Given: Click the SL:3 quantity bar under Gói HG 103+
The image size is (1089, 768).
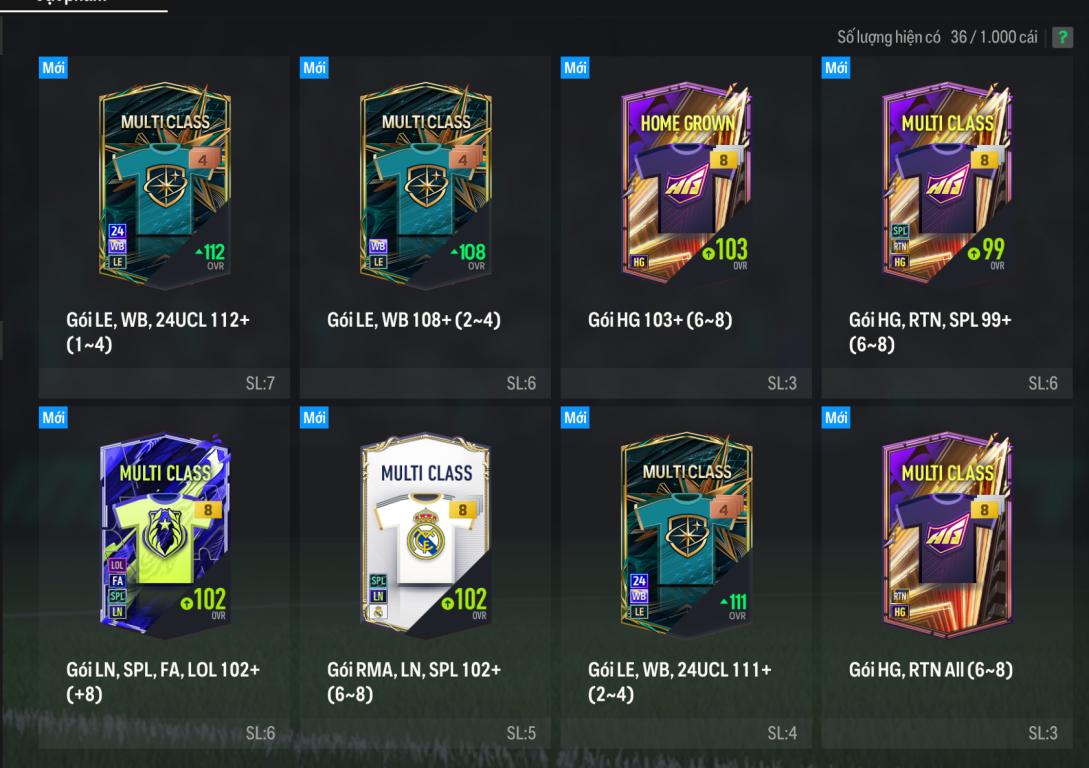Looking at the screenshot, I should [x=686, y=383].
